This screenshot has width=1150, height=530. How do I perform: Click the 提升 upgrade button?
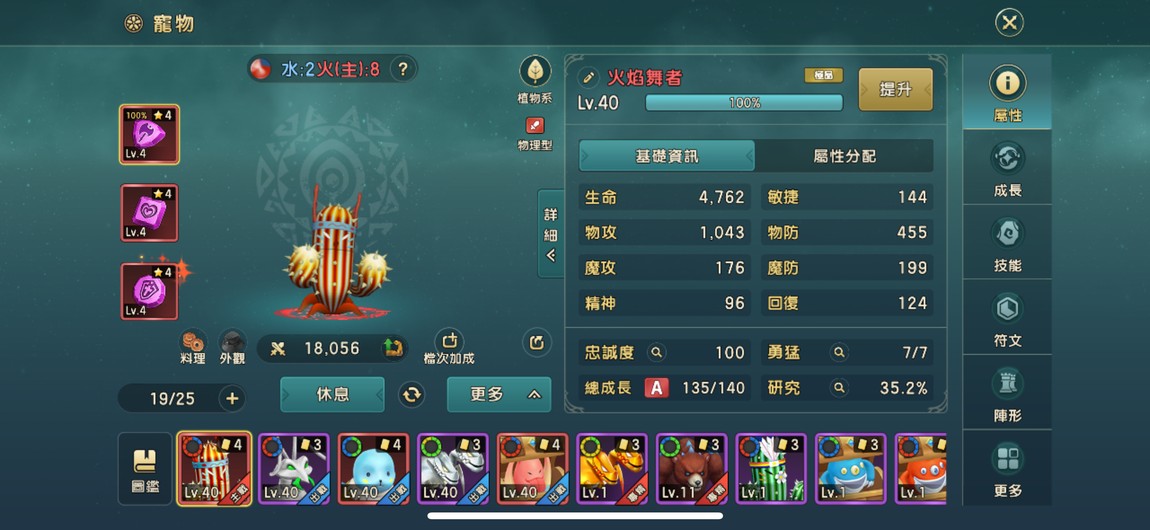(x=896, y=89)
